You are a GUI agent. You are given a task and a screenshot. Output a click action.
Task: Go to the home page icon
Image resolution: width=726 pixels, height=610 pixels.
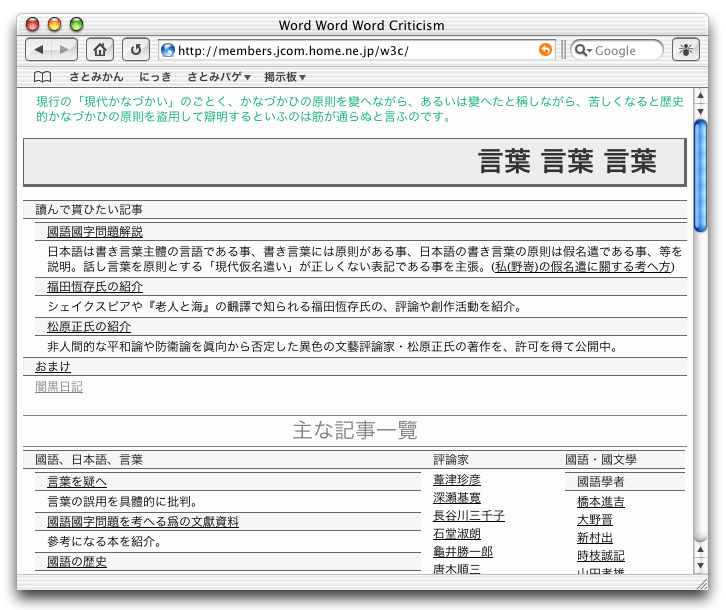point(99,50)
